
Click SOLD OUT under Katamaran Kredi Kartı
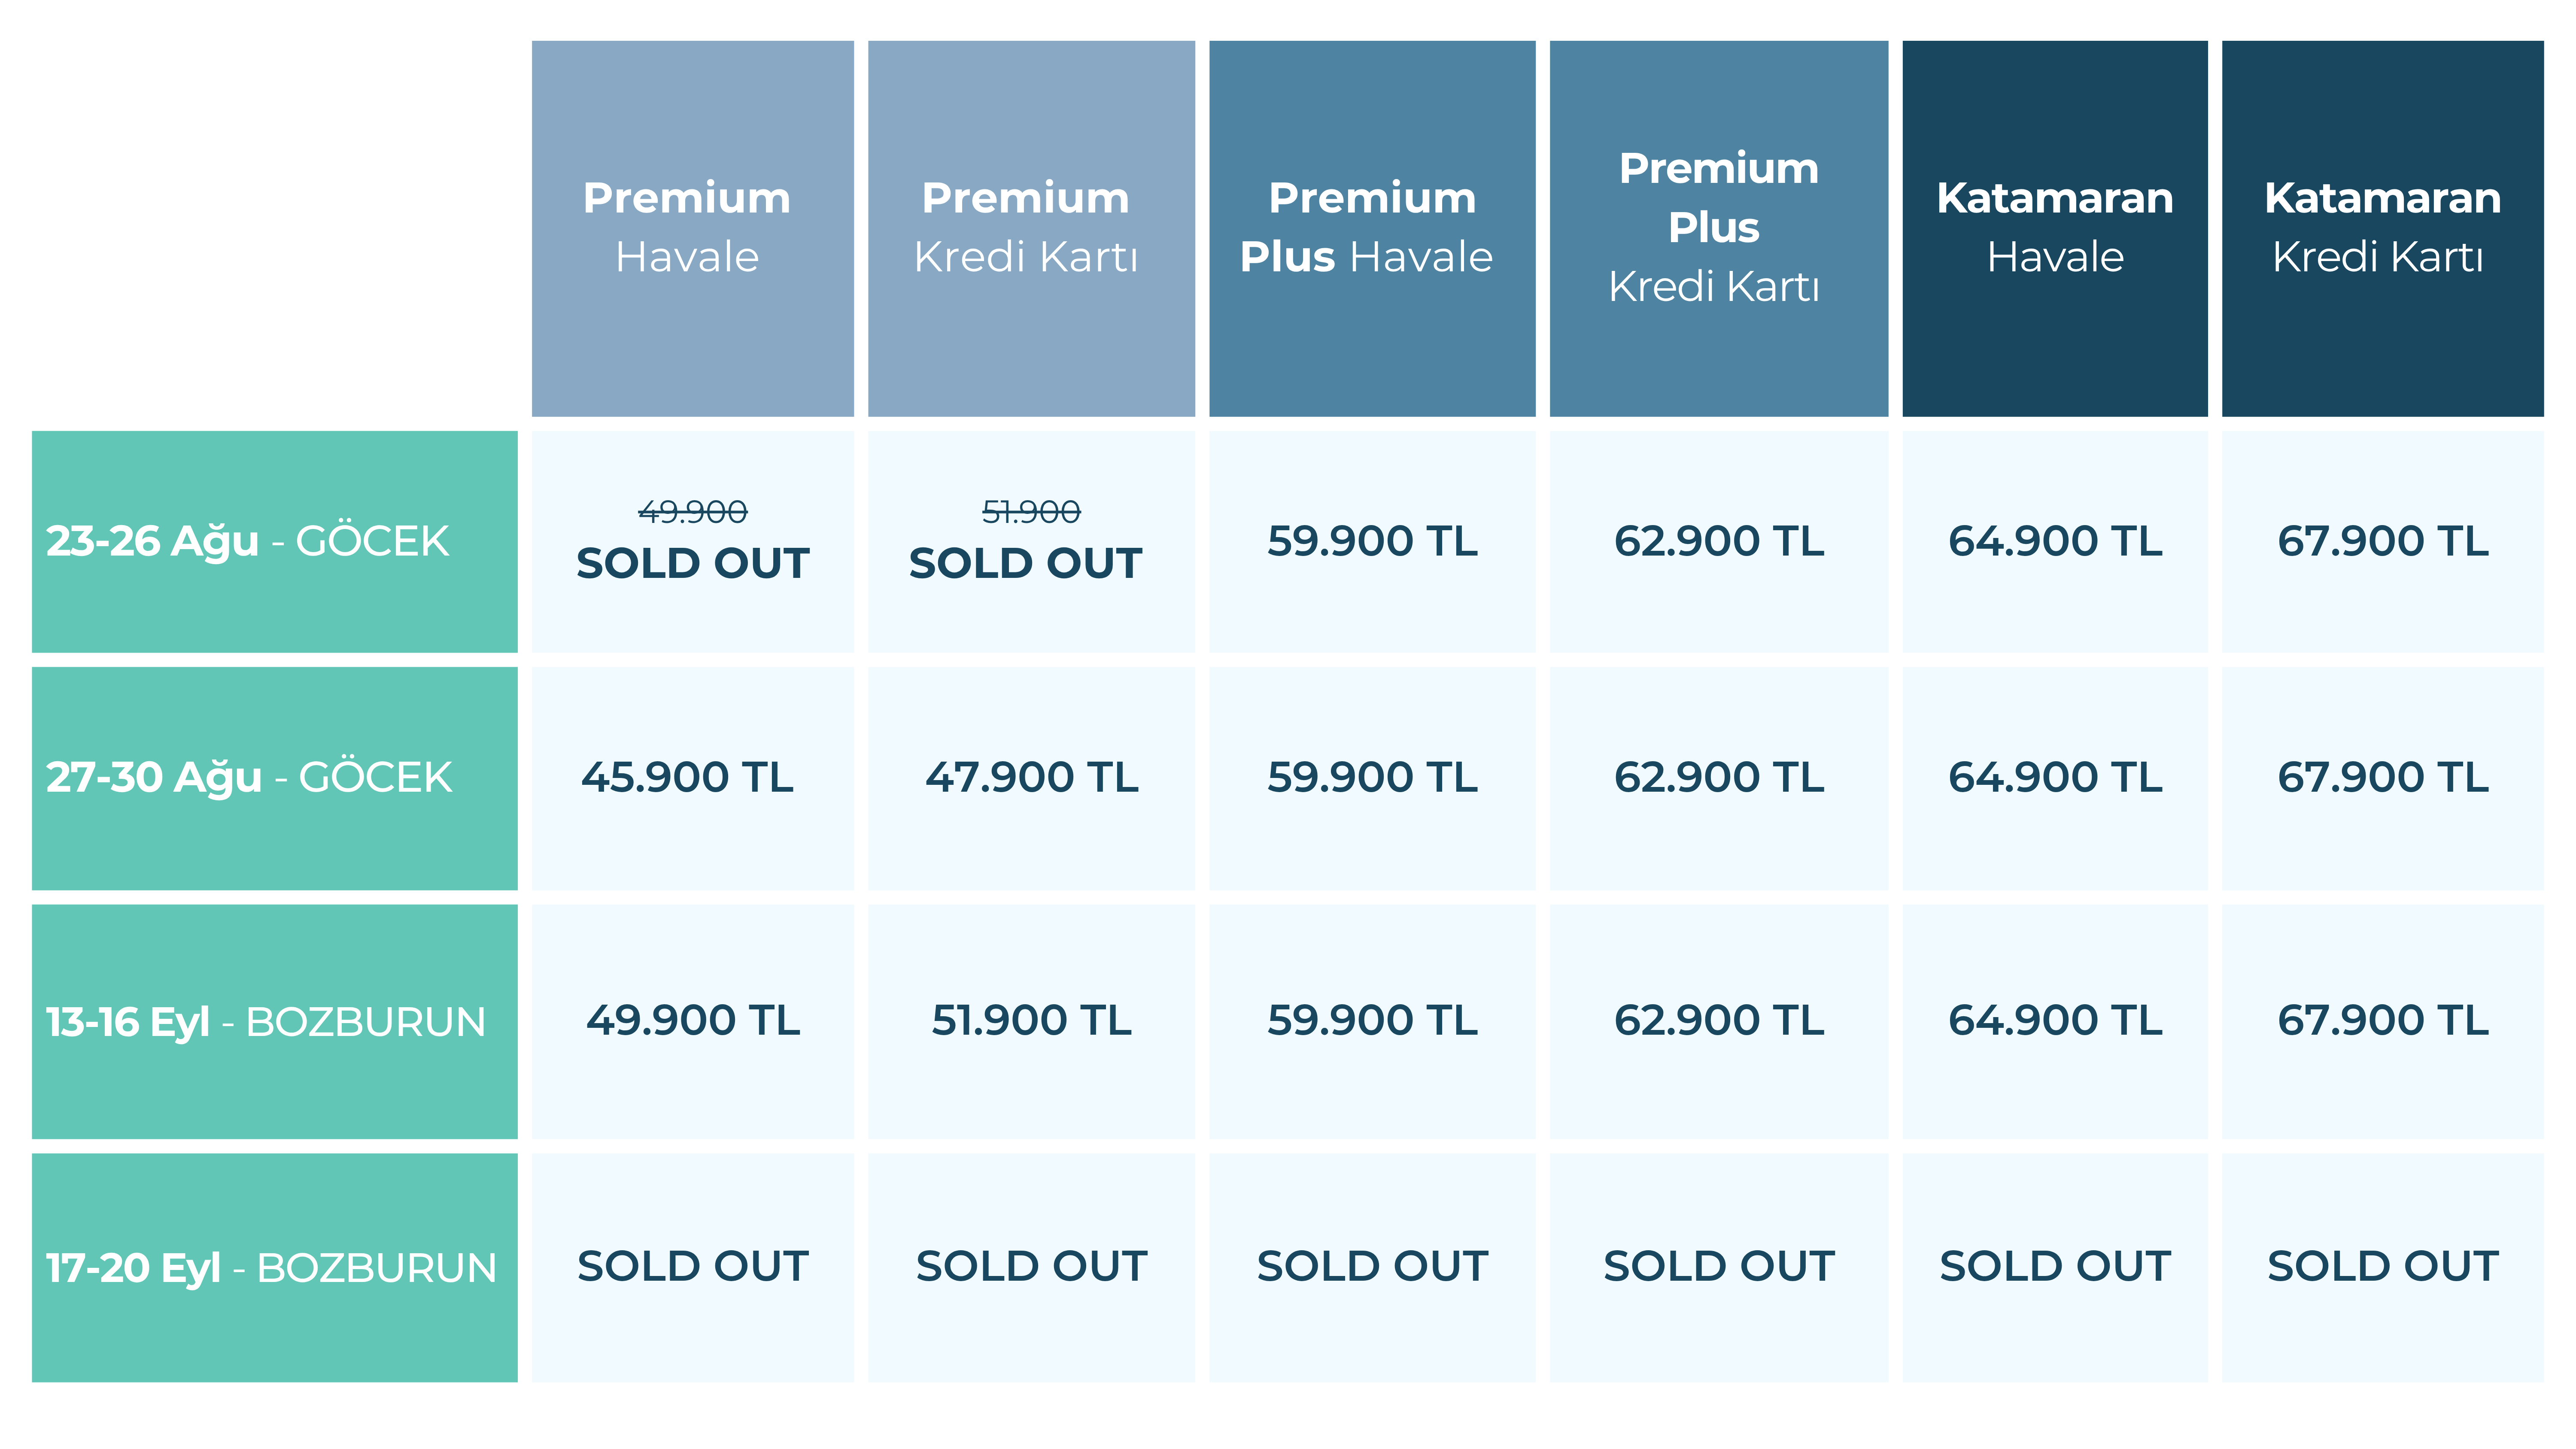2382,1266
